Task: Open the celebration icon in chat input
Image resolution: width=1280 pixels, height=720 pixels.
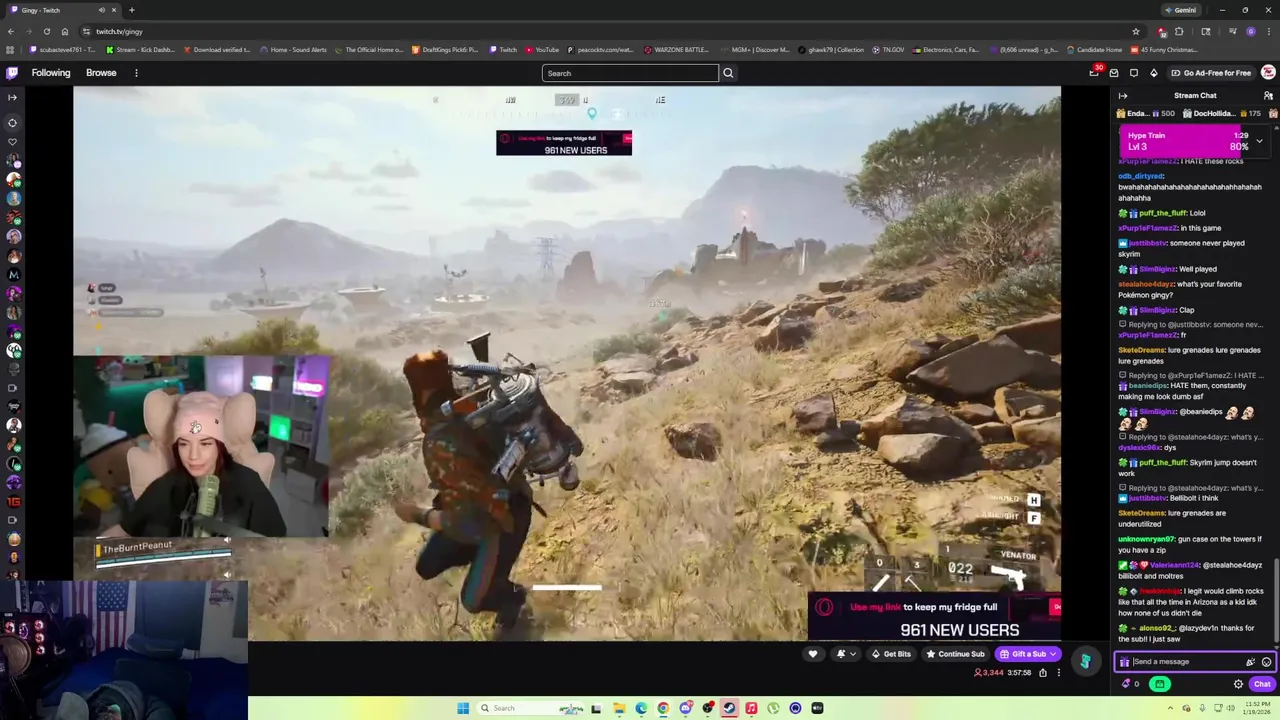Action: tap(1250, 662)
